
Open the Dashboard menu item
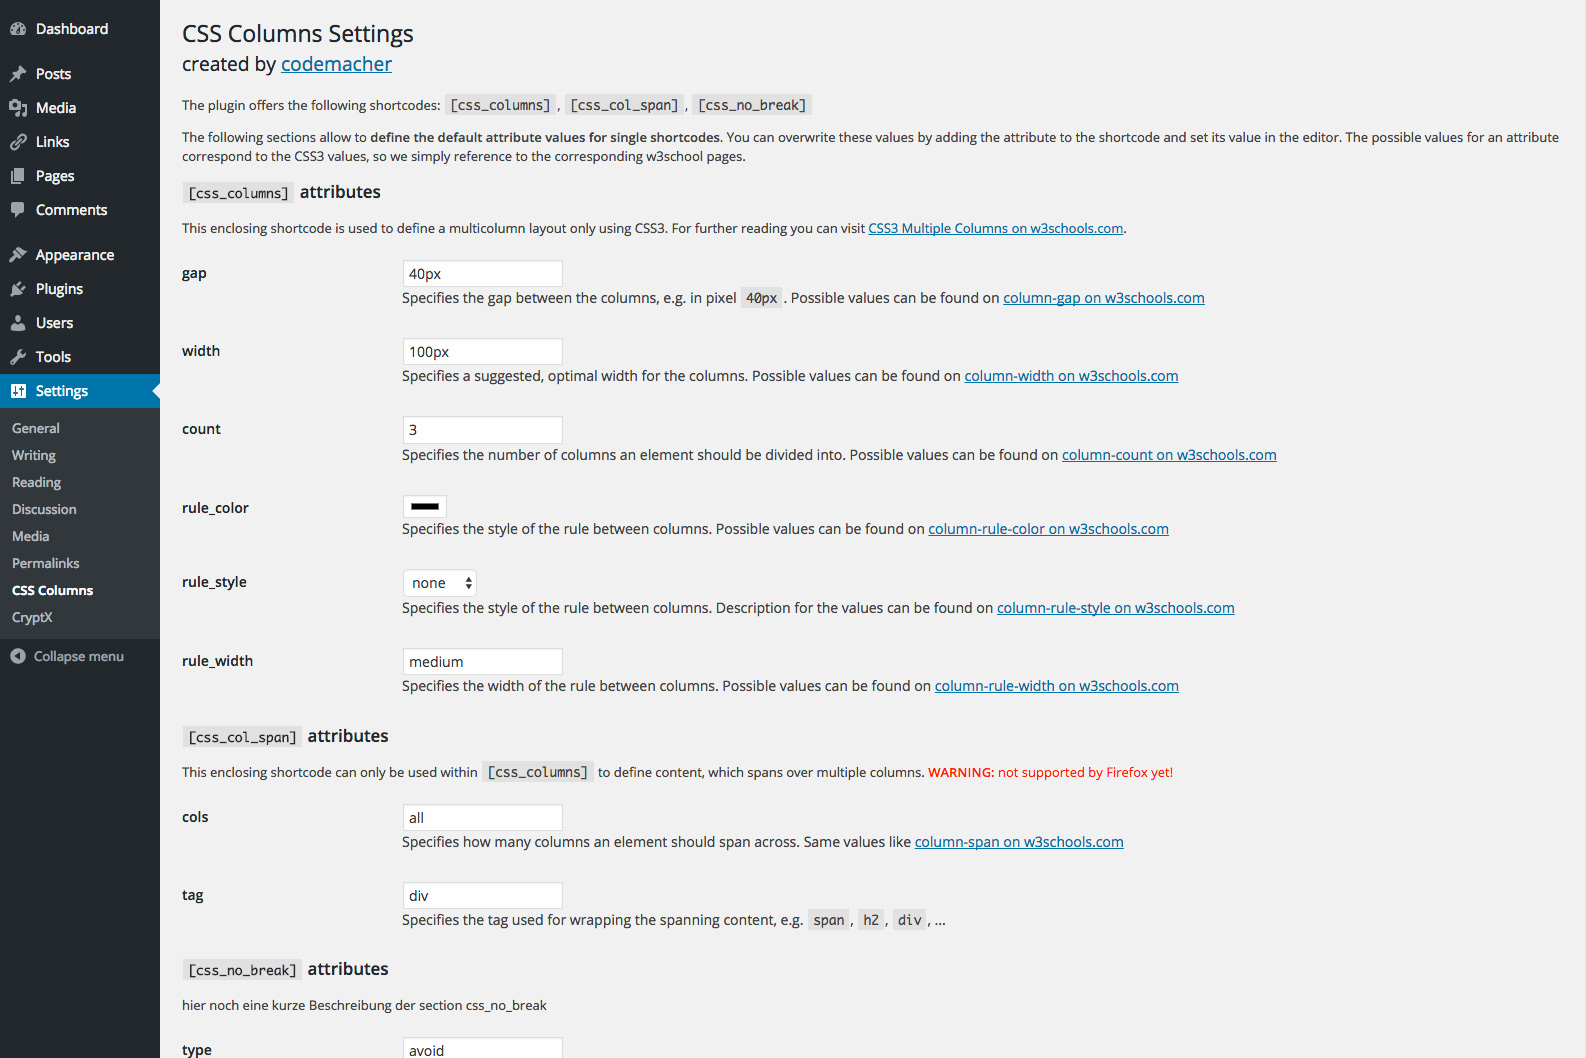[x=80, y=29]
